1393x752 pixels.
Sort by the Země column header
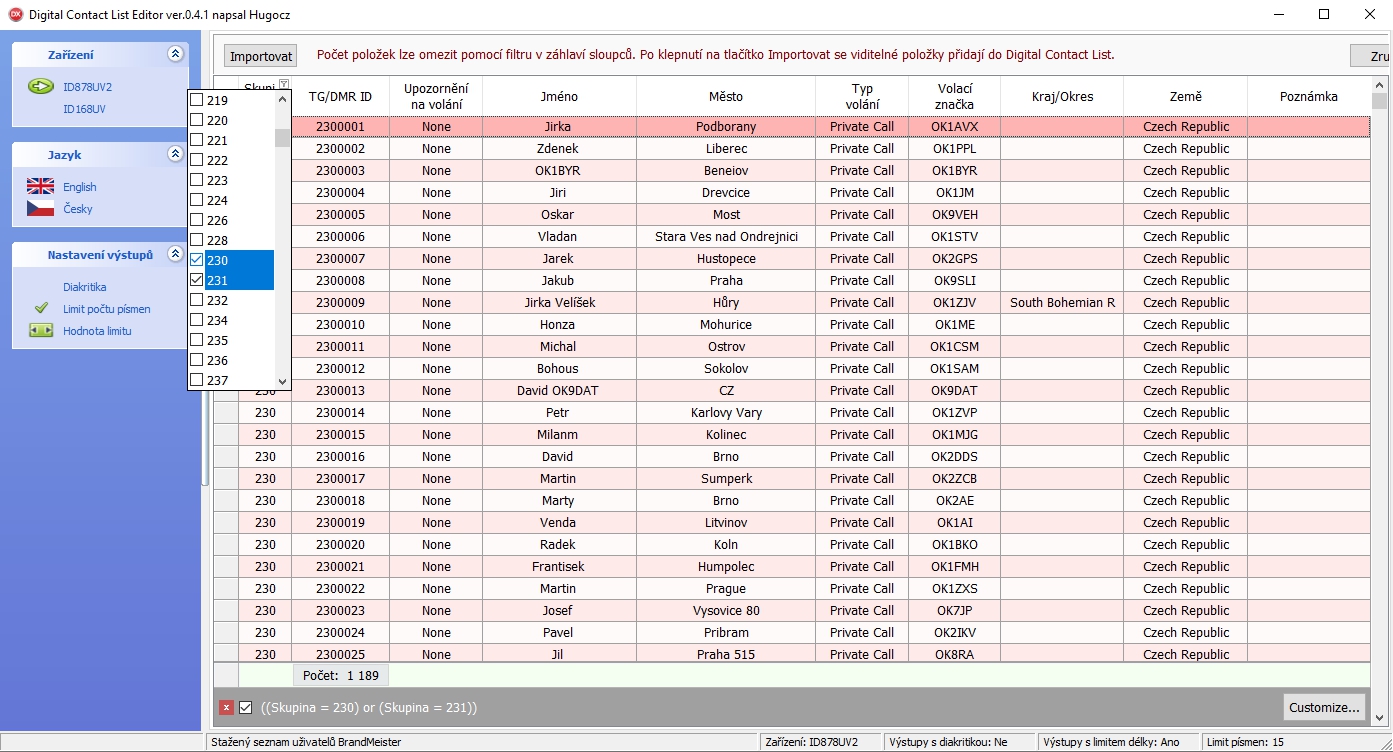tap(1186, 97)
